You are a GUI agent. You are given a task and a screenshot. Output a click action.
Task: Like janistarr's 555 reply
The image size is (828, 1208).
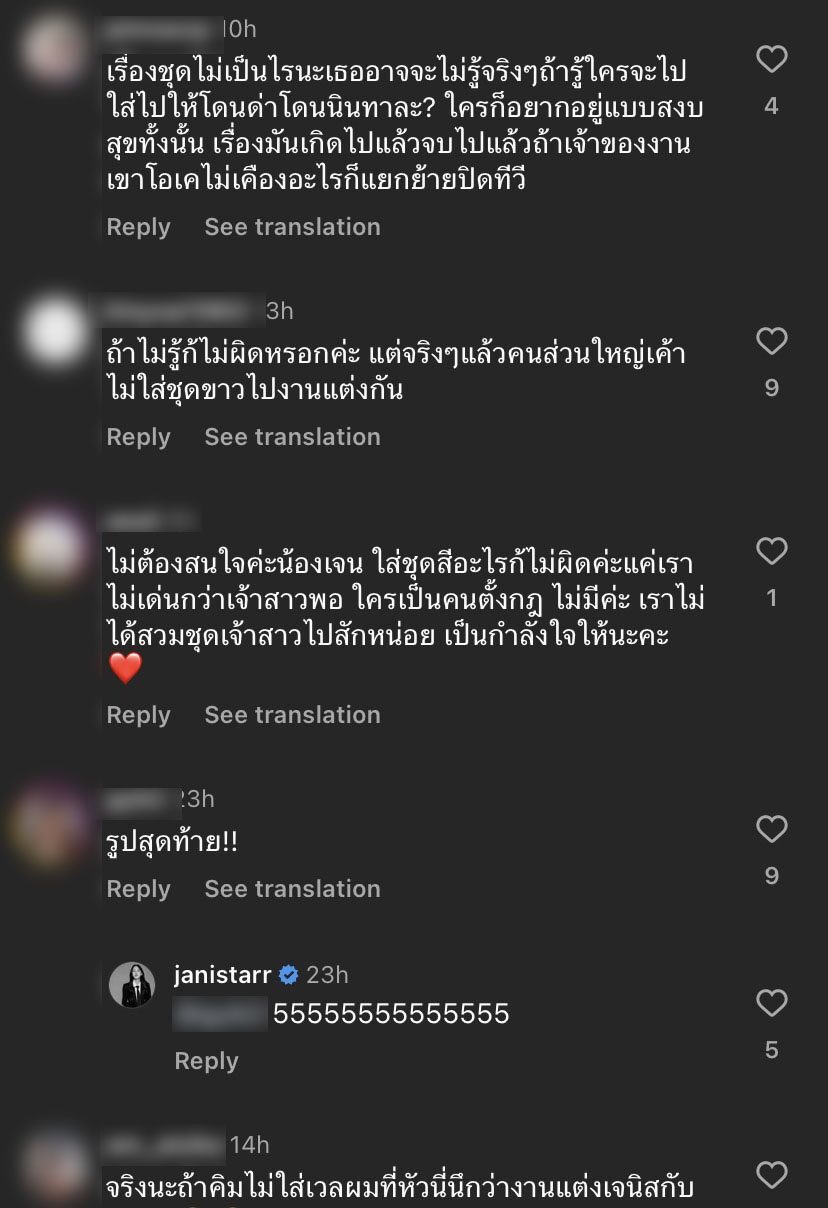click(771, 1003)
